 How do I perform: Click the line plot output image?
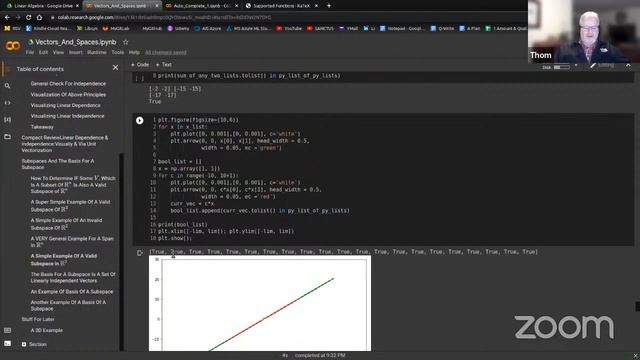260,303
